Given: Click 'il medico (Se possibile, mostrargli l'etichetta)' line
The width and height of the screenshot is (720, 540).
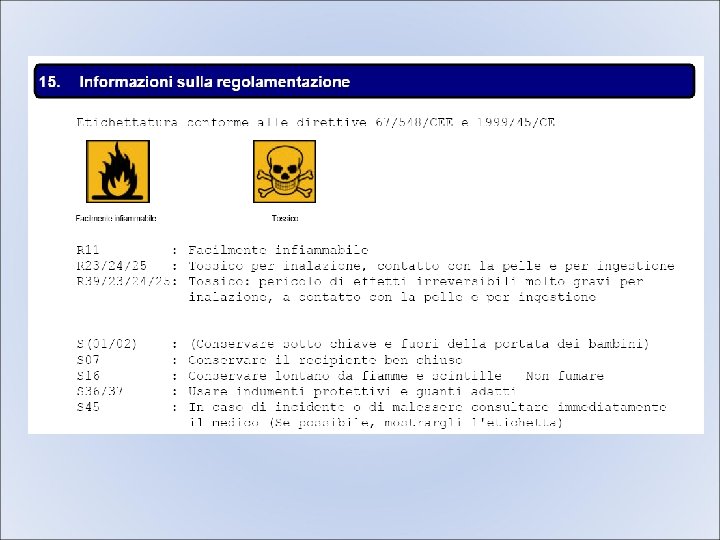Looking at the screenshot, I should click(376, 422).
